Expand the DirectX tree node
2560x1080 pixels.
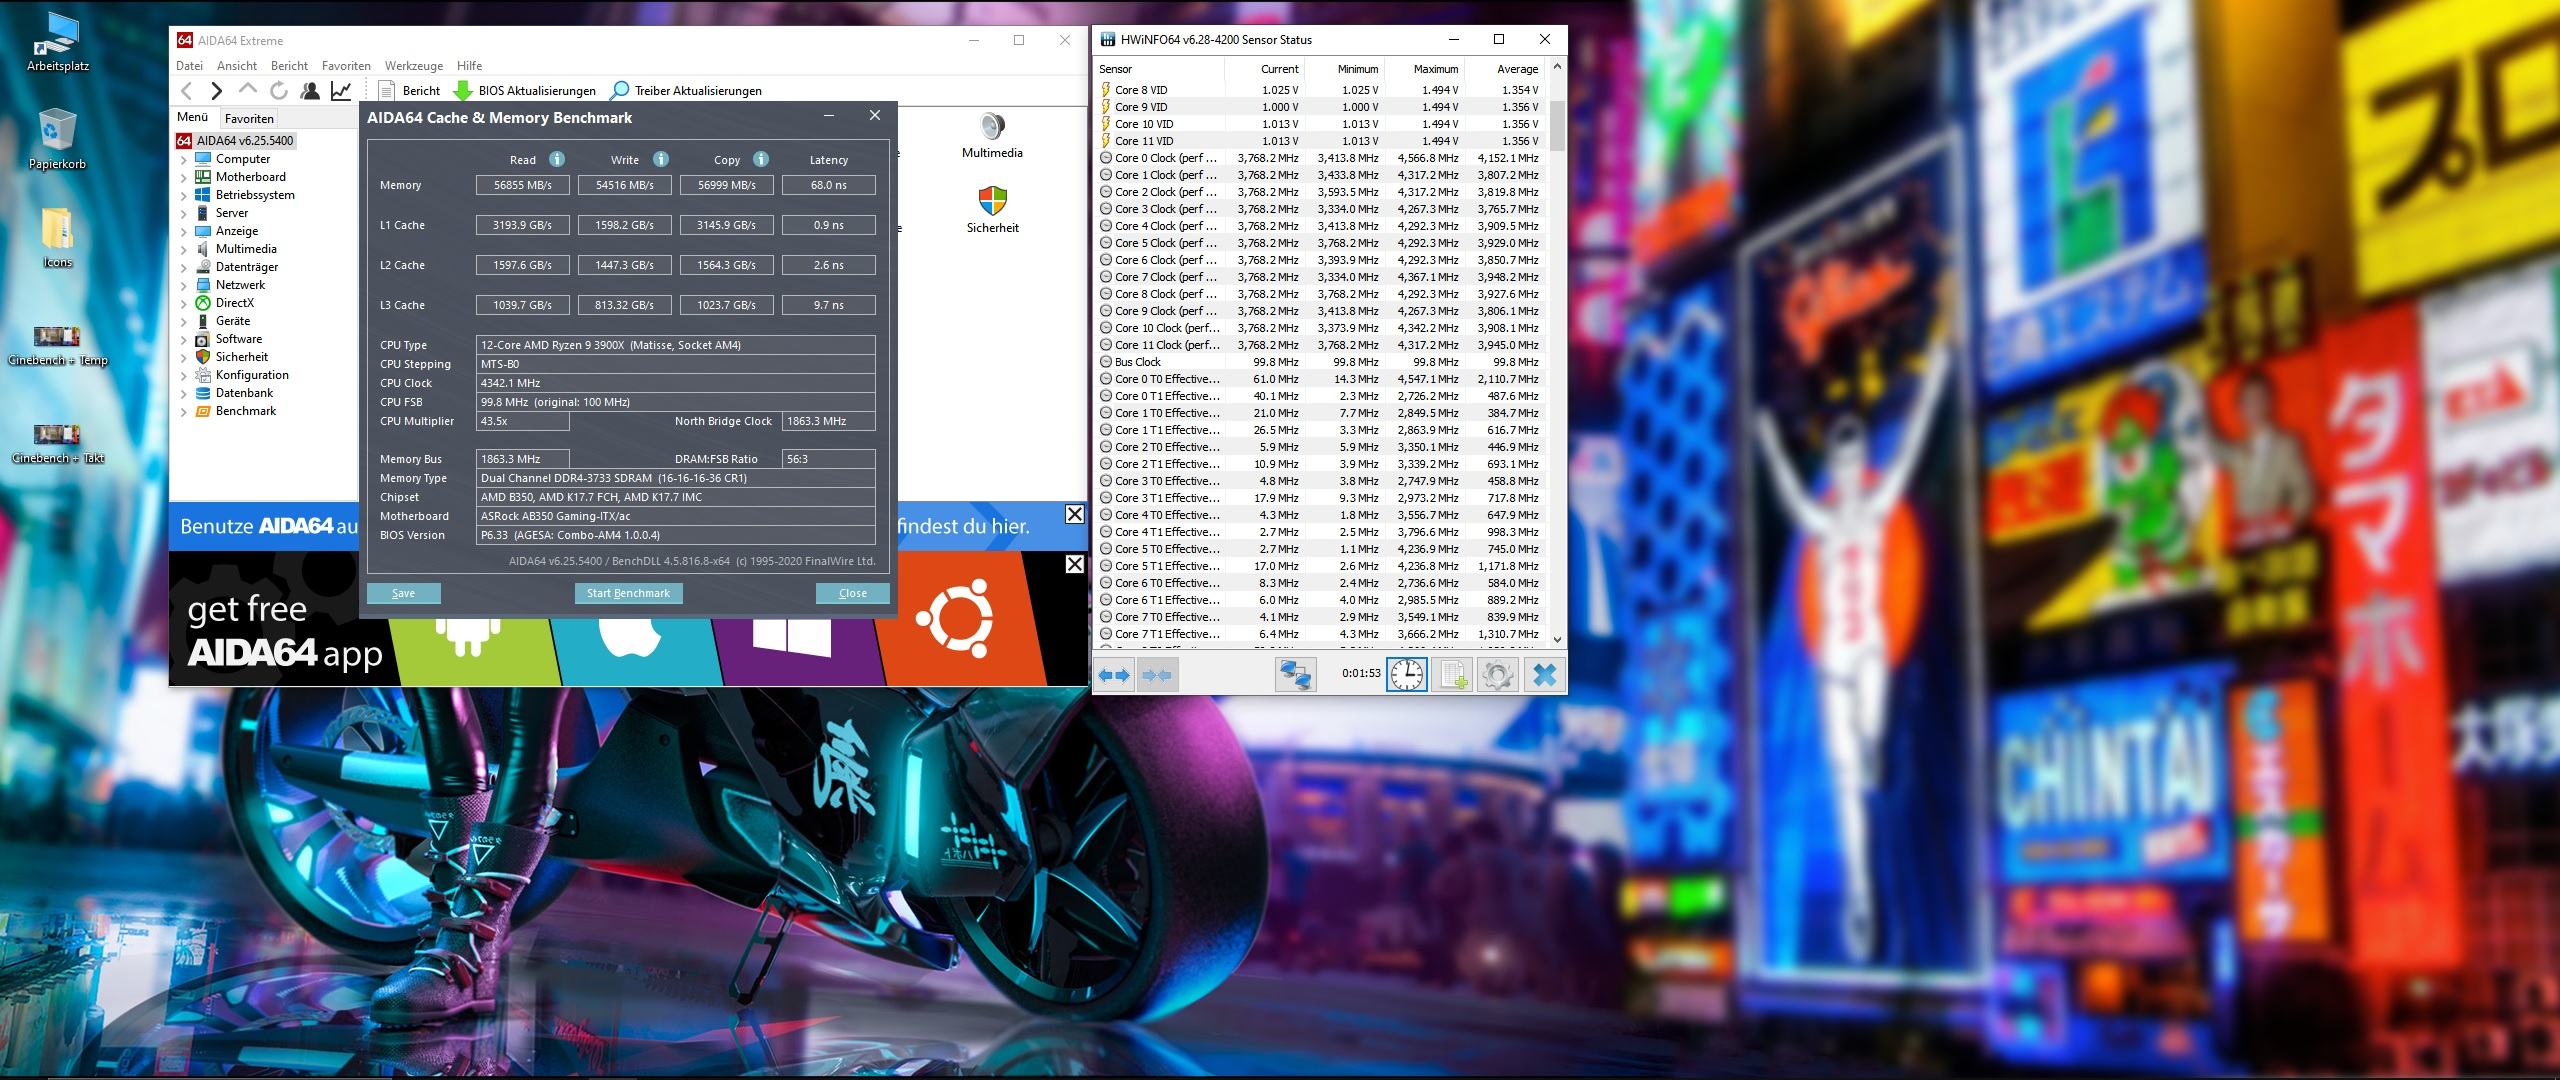coord(184,303)
